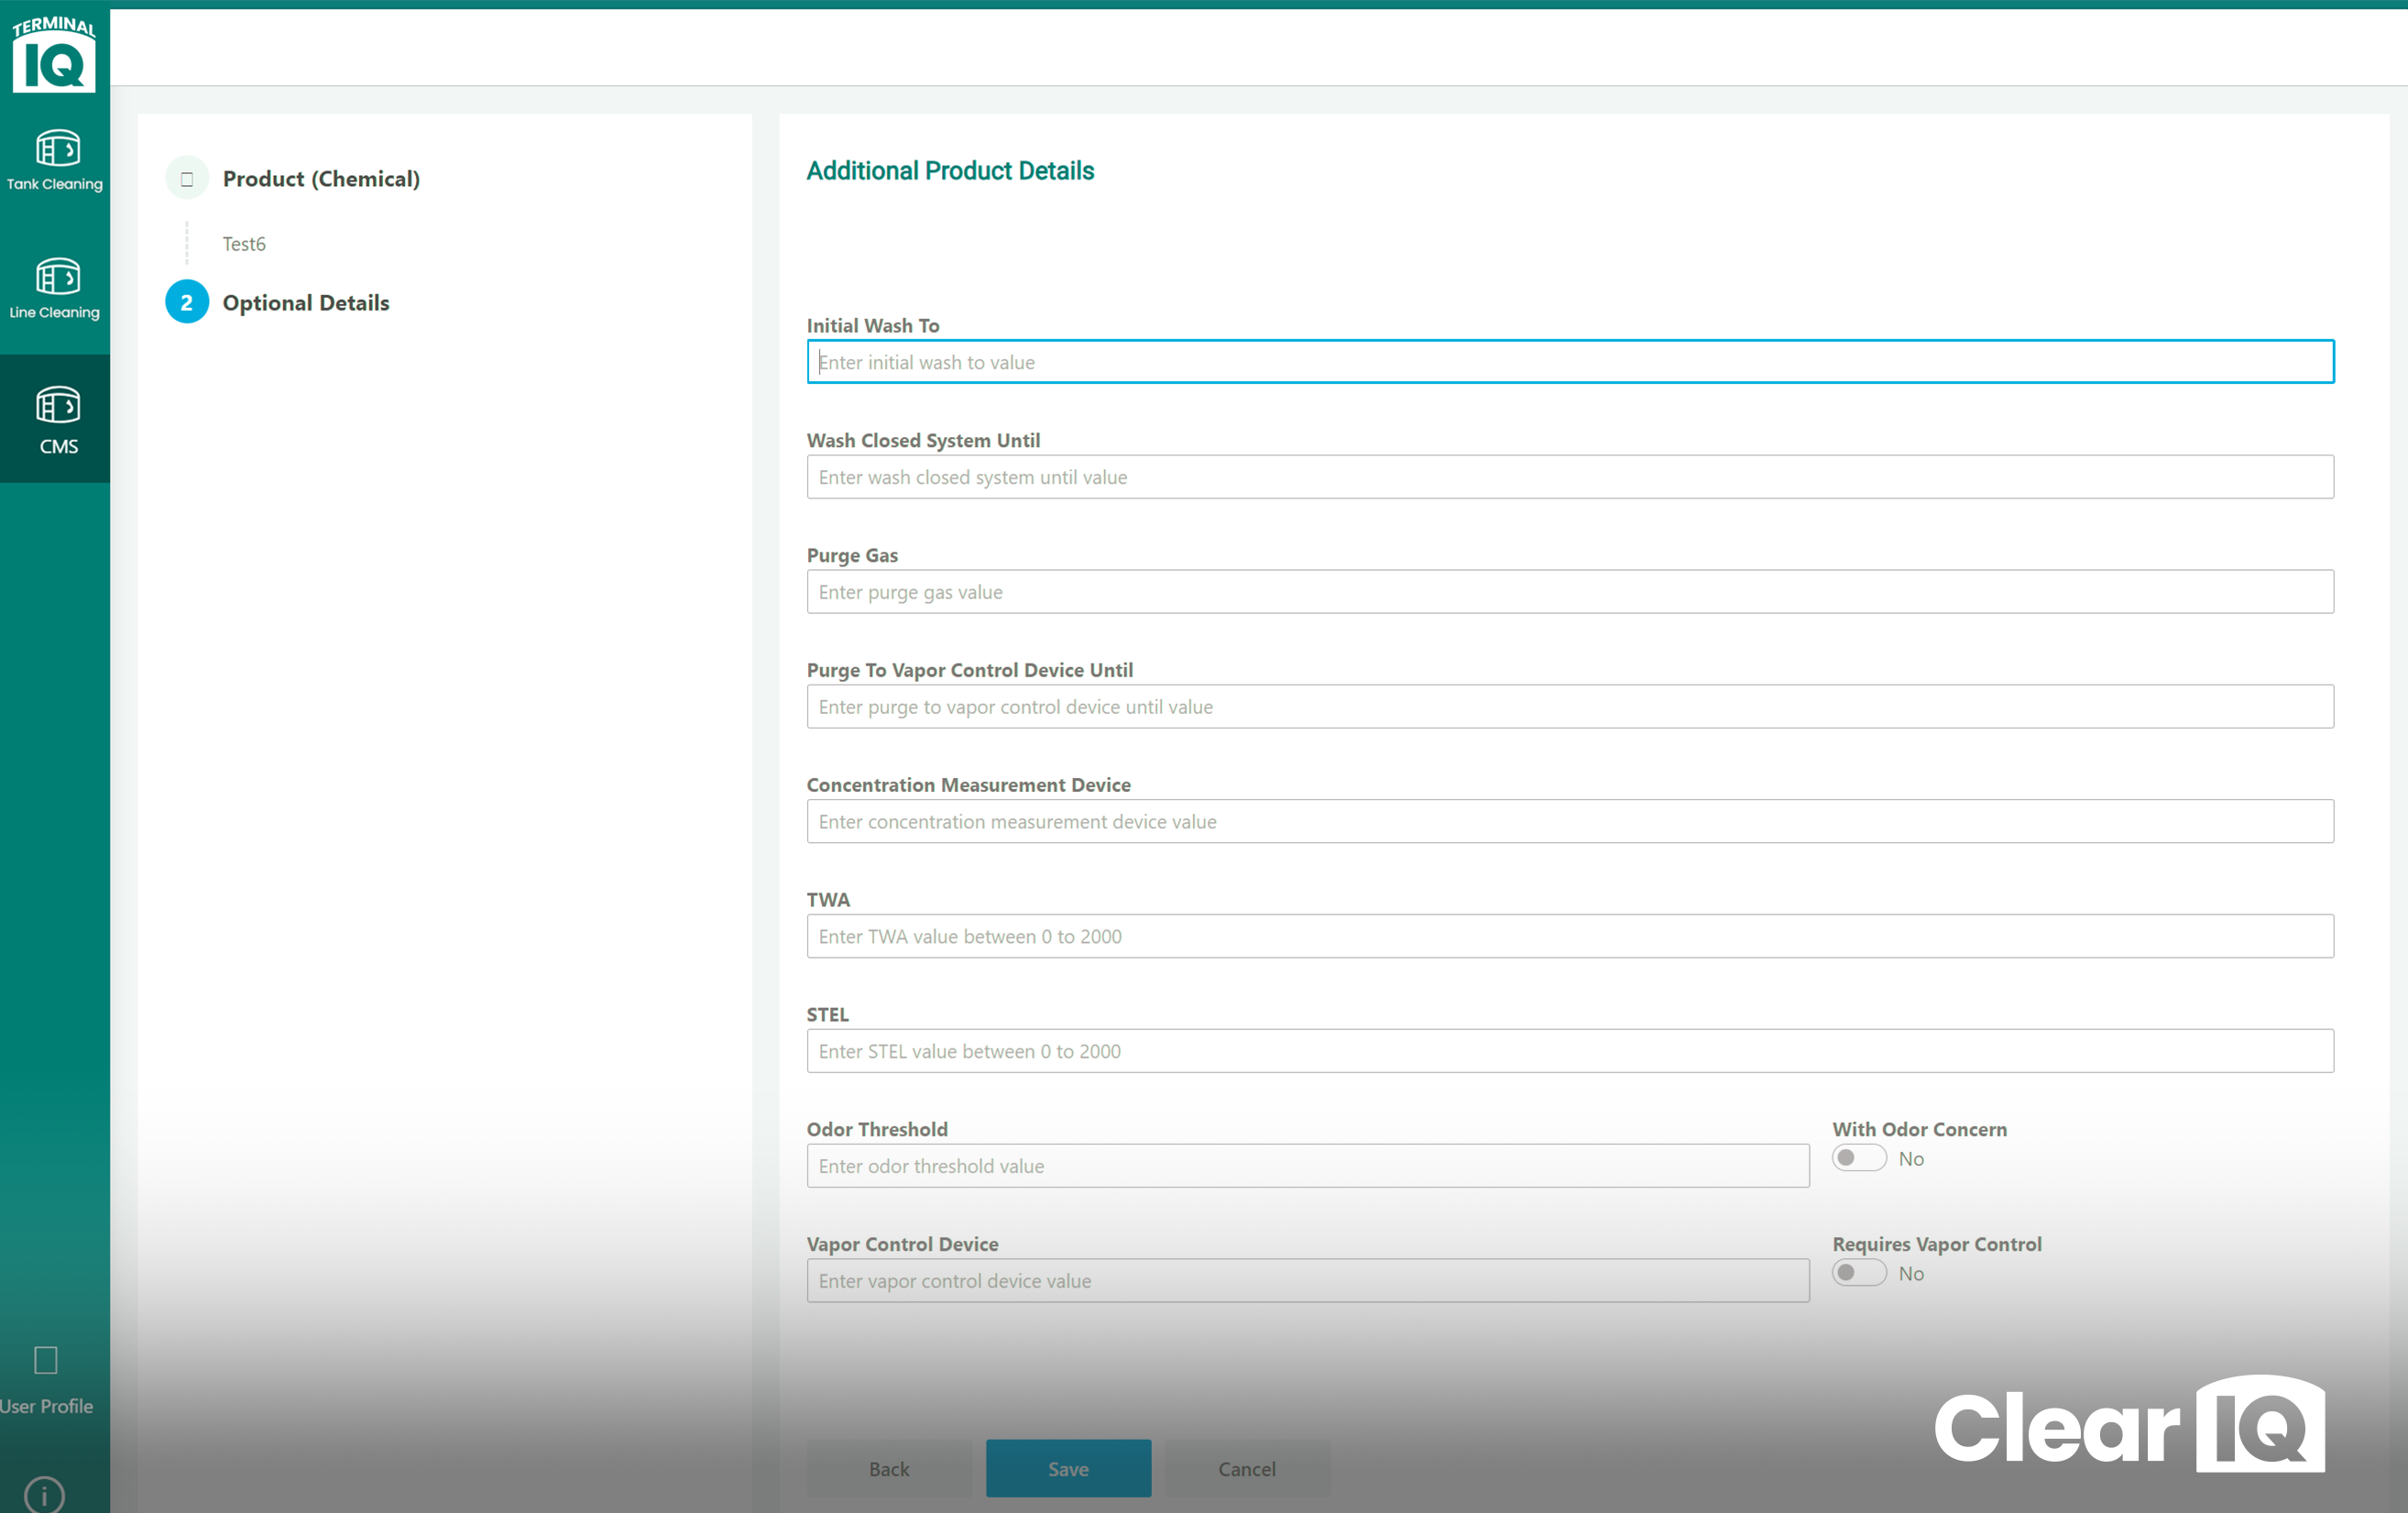This screenshot has height=1513, width=2408.
Task: Open the Tank Cleaning section
Action: tap(55, 160)
